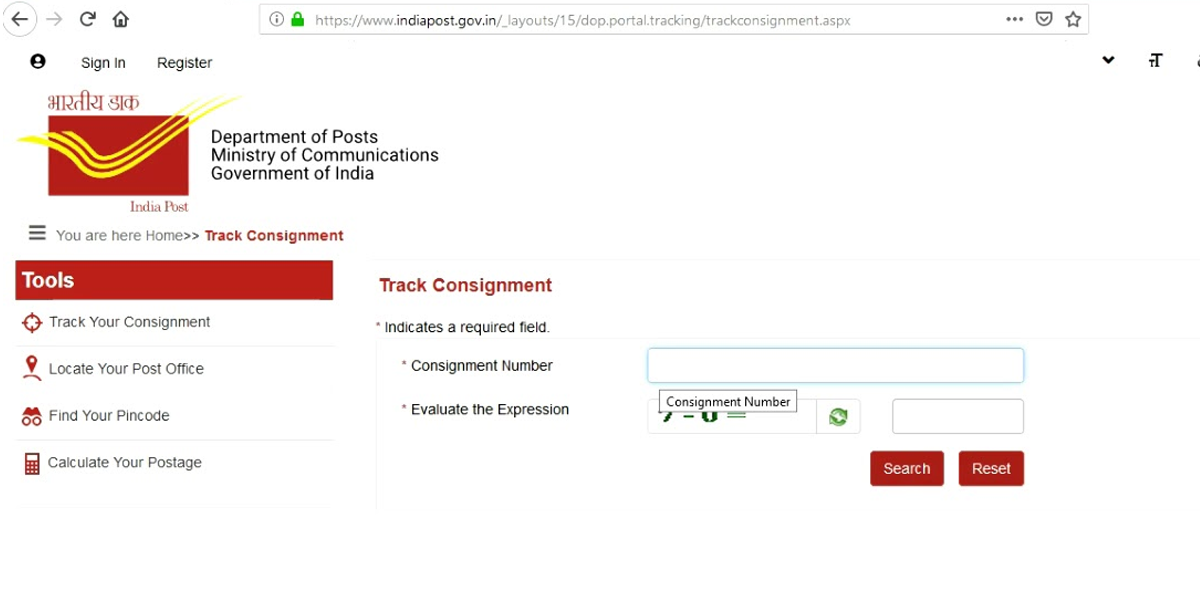
Task: View site information in the address bar
Action: (277, 19)
